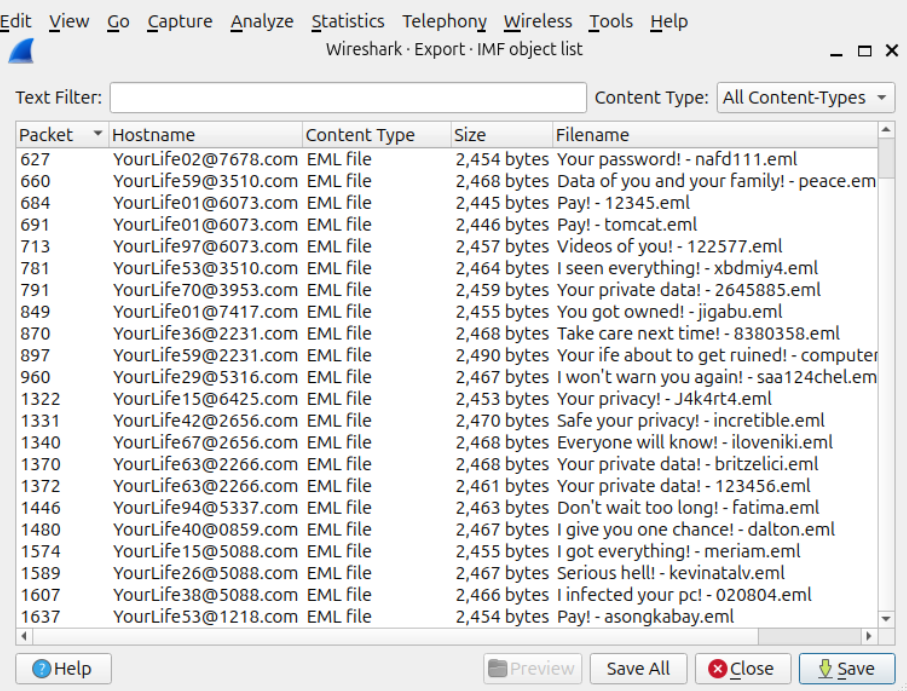Sort by Content Type column header
This screenshot has width=907, height=691.
tap(376, 135)
